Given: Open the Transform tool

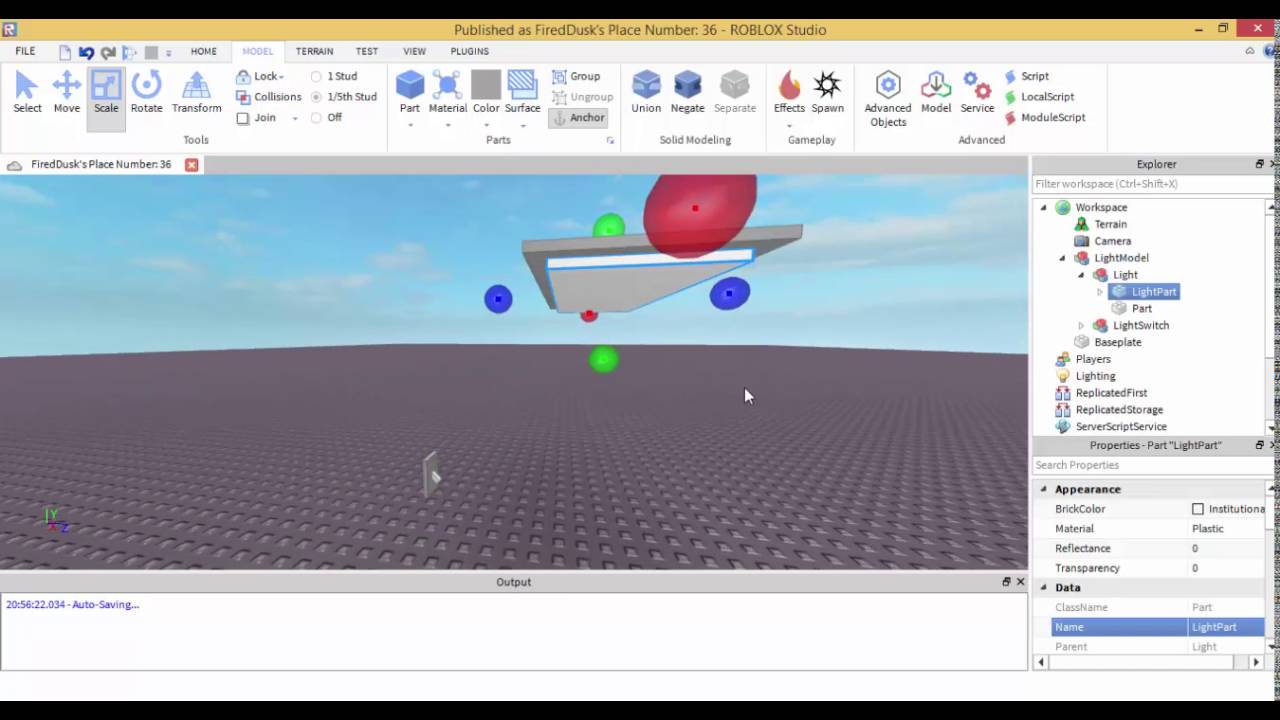Looking at the screenshot, I should click(x=196, y=92).
